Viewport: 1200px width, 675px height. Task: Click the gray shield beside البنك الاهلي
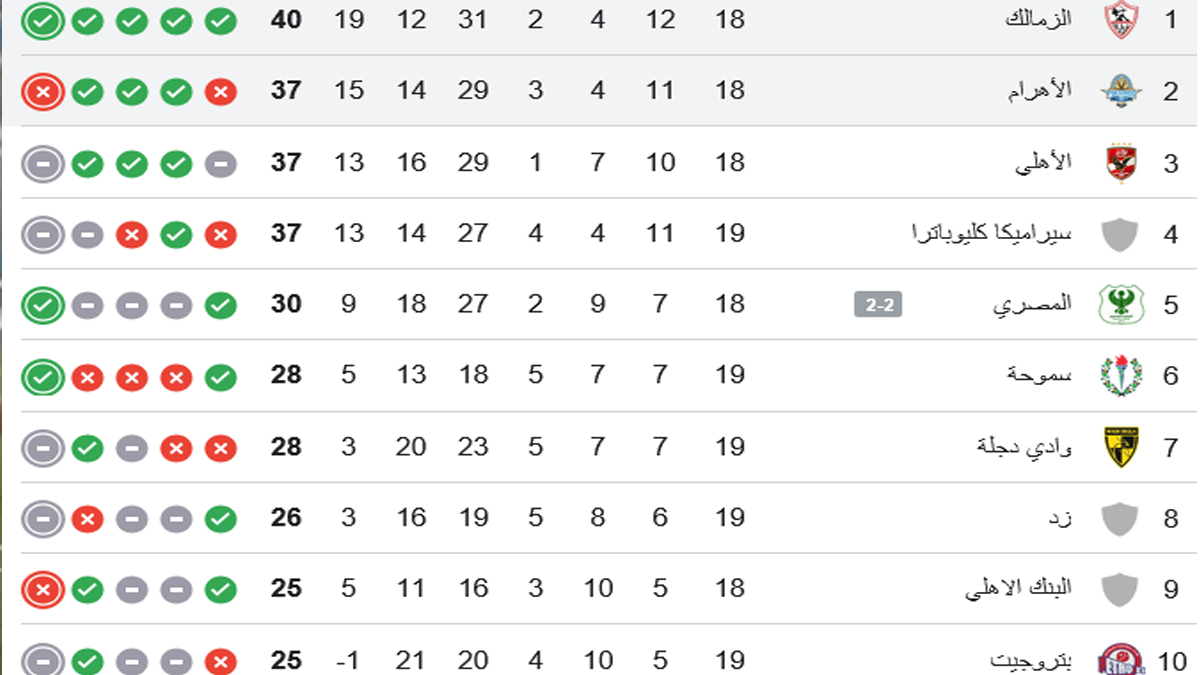[x=1120, y=589]
